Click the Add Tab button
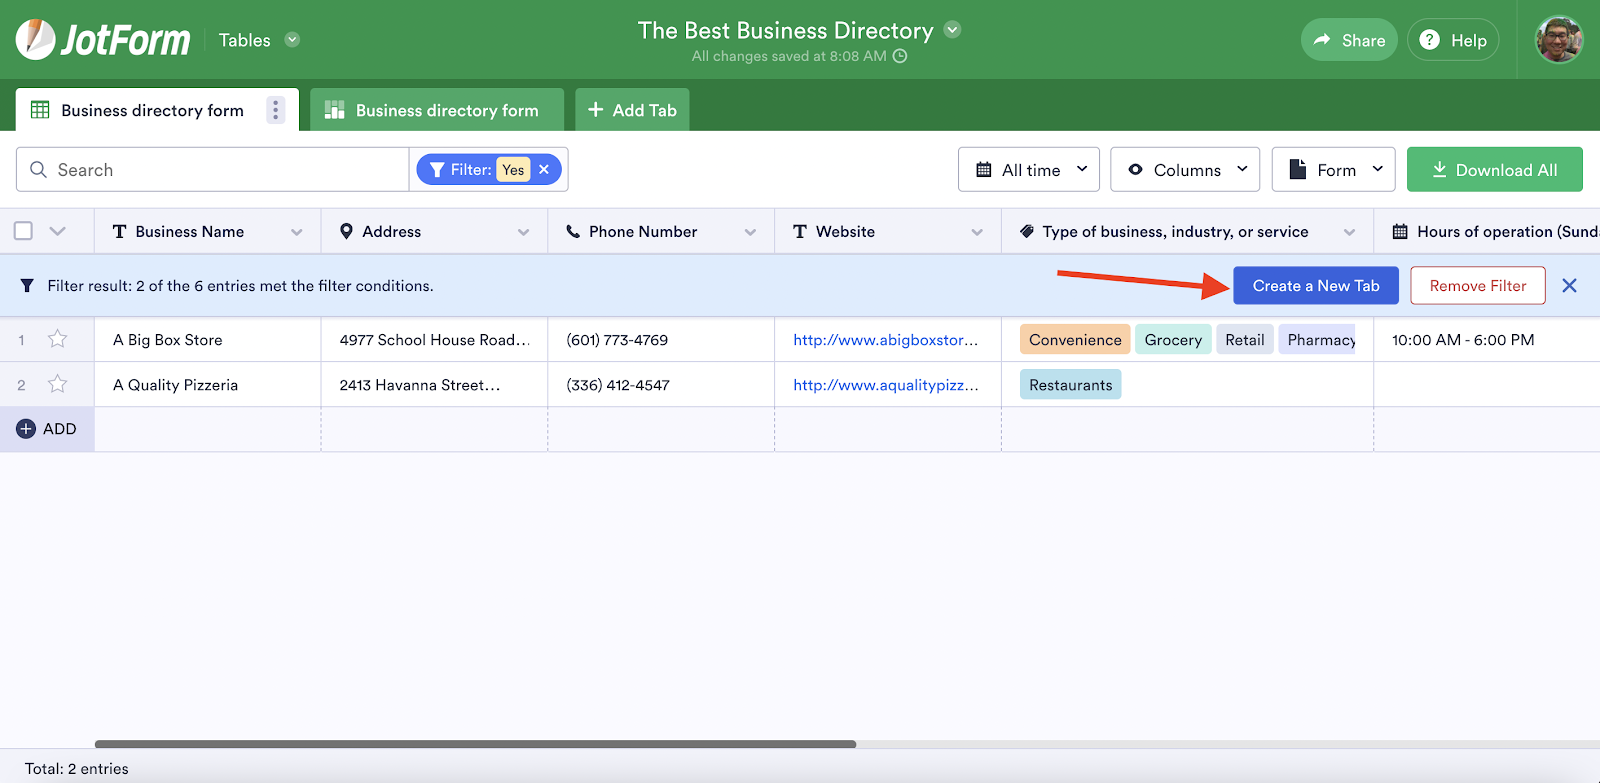The width and height of the screenshot is (1600, 783). (x=632, y=110)
